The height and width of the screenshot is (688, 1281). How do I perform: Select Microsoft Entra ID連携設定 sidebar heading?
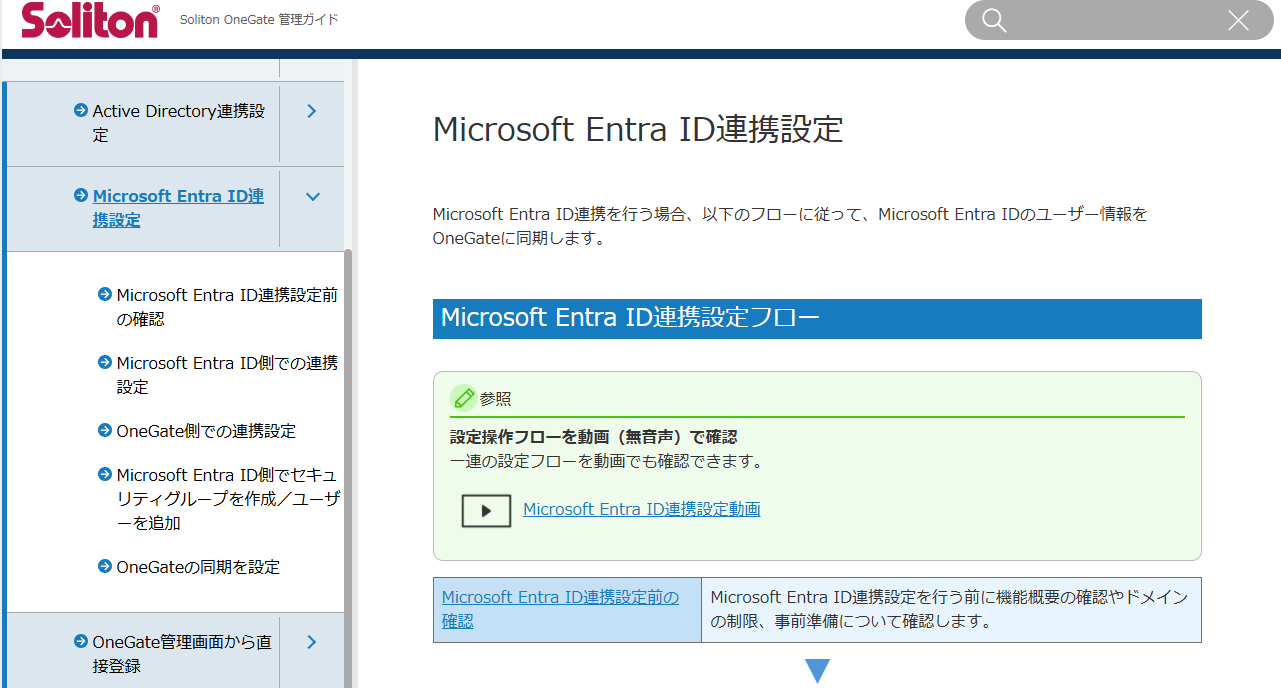click(179, 208)
